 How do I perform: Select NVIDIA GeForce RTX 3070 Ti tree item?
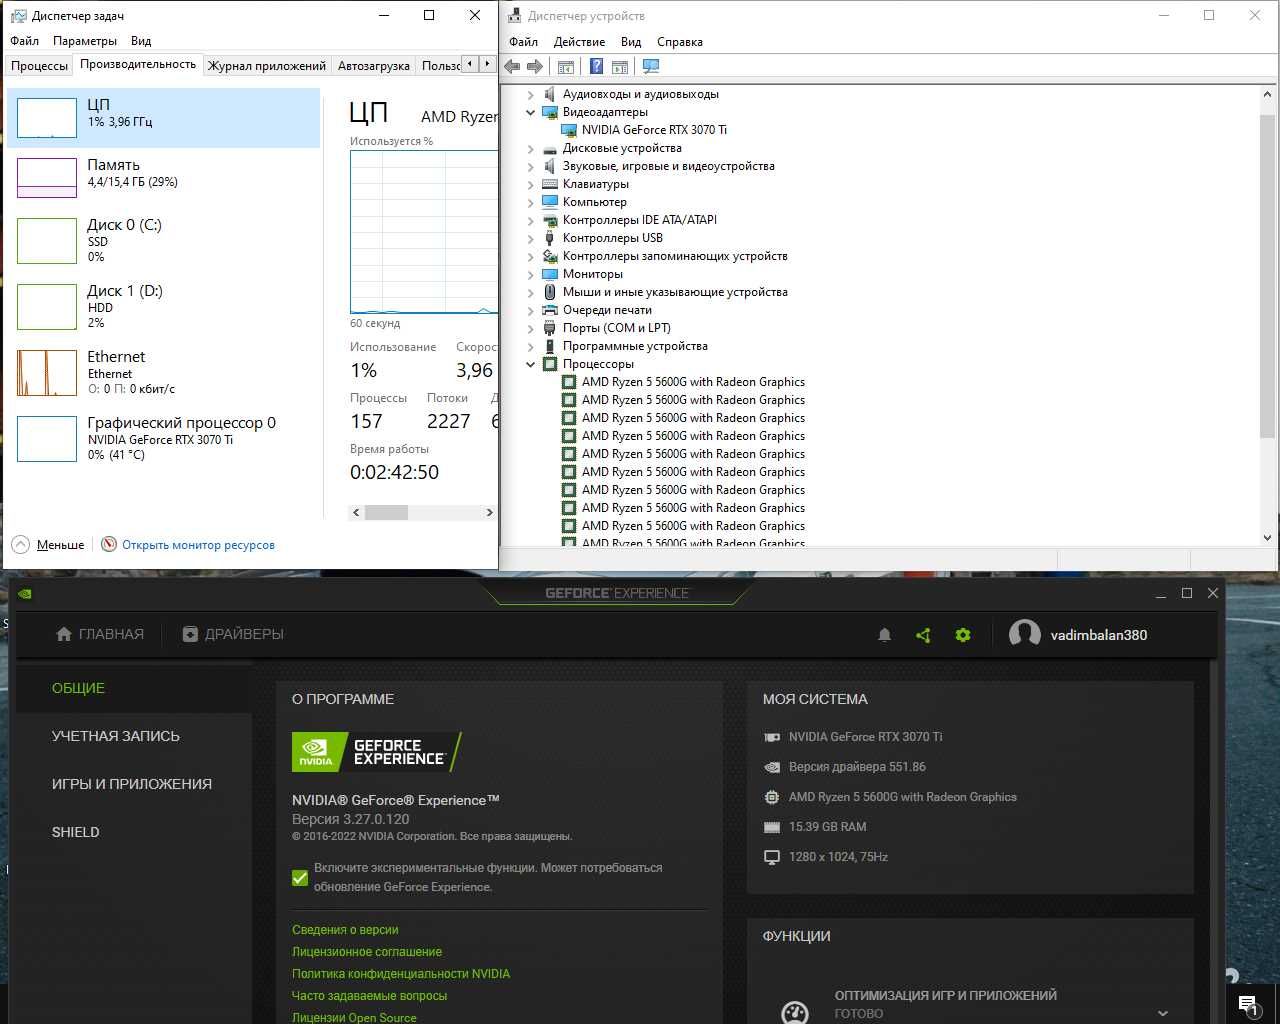point(654,130)
